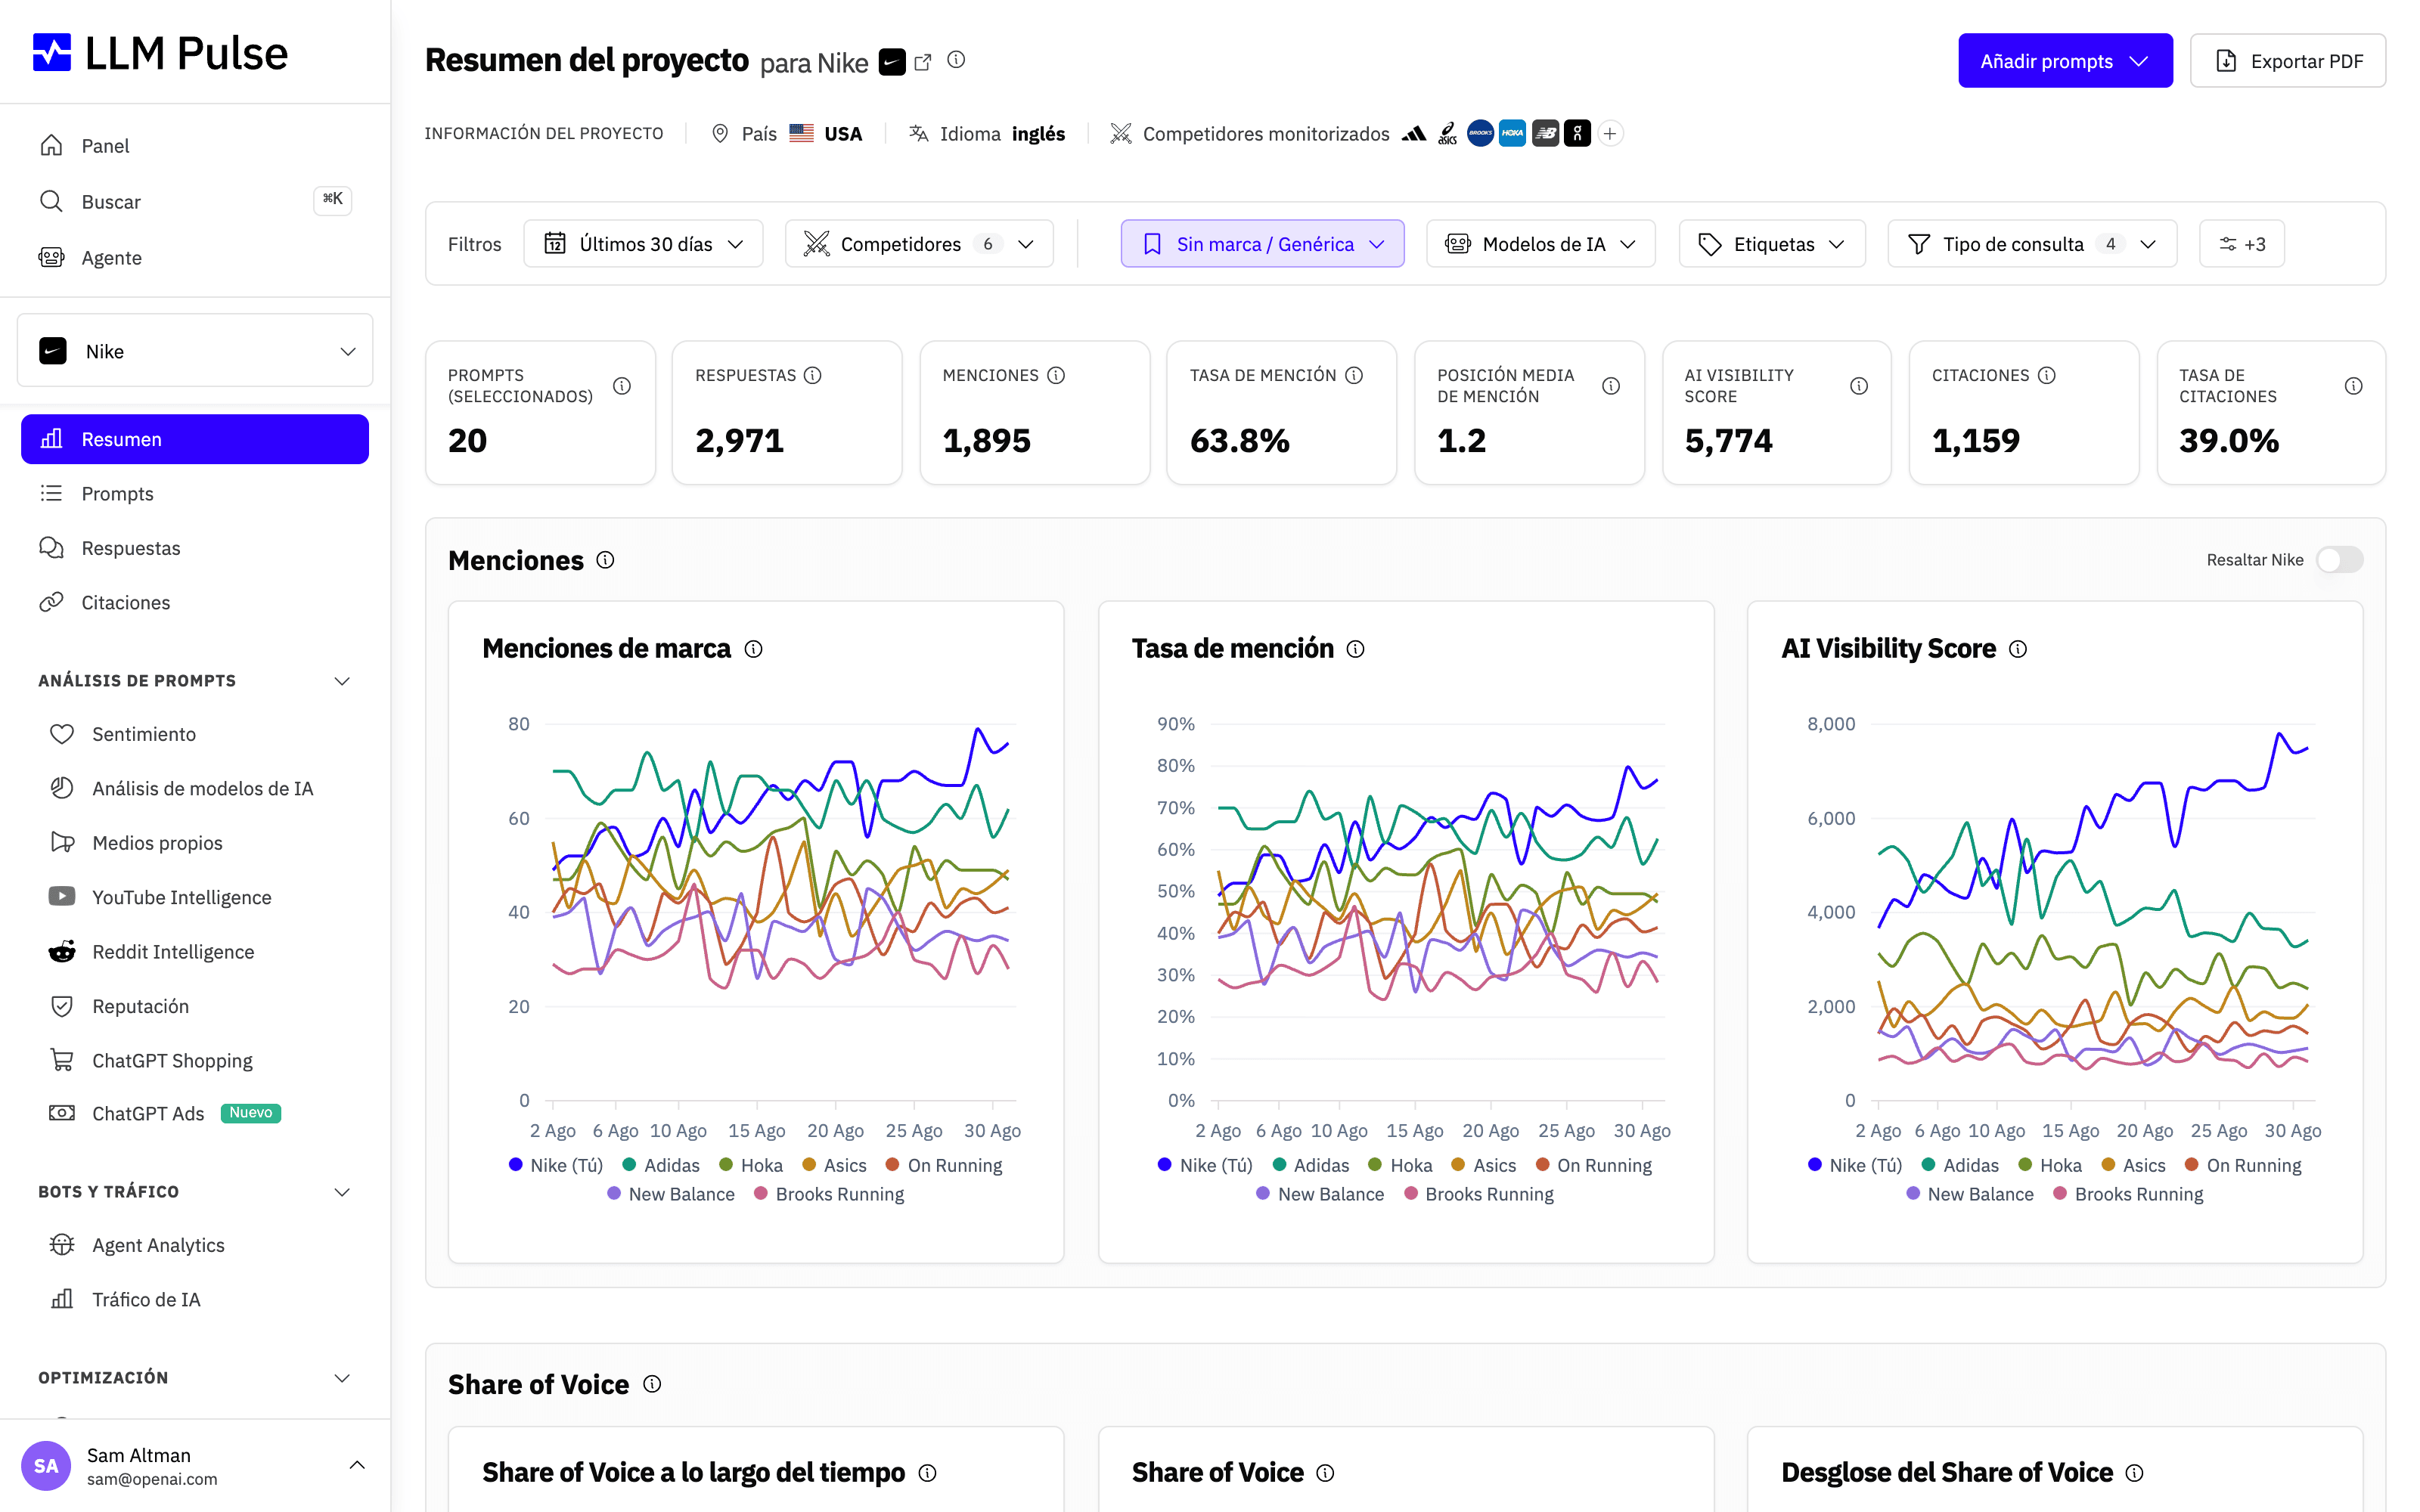Click the Buscar search field in sidebar
The image size is (2420, 1512).
pos(195,202)
